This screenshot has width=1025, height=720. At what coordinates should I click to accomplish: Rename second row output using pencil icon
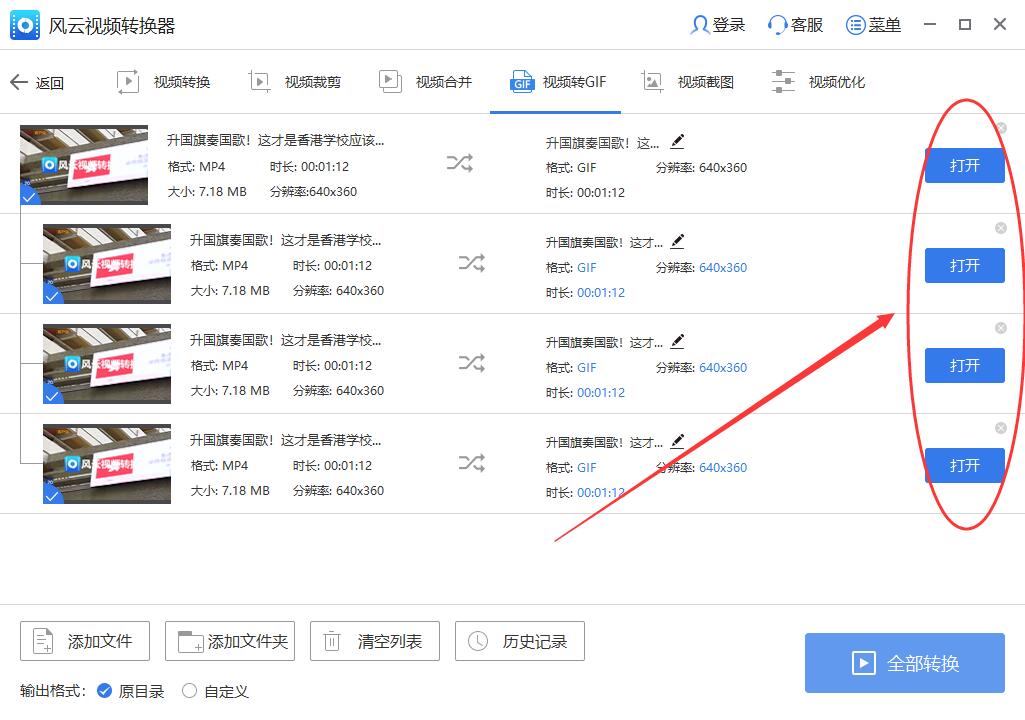677,241
